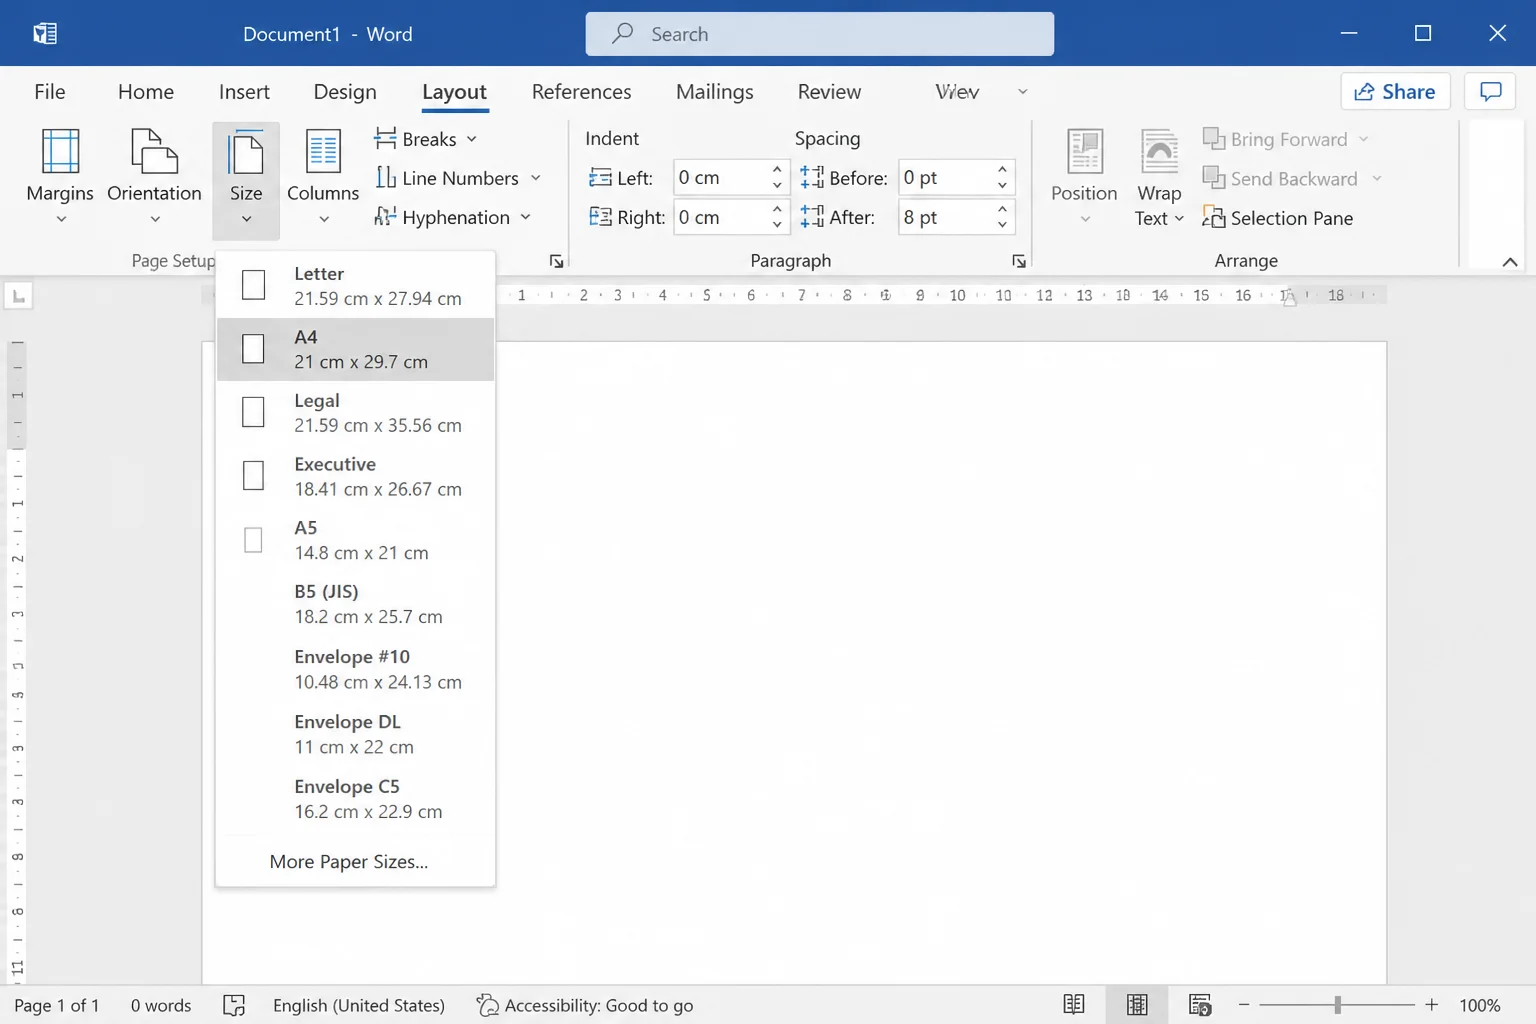Image resolution: width=1536 pixels, height=1024 pixels.
Task: Click the 0 words counter
Action: 161,1005
